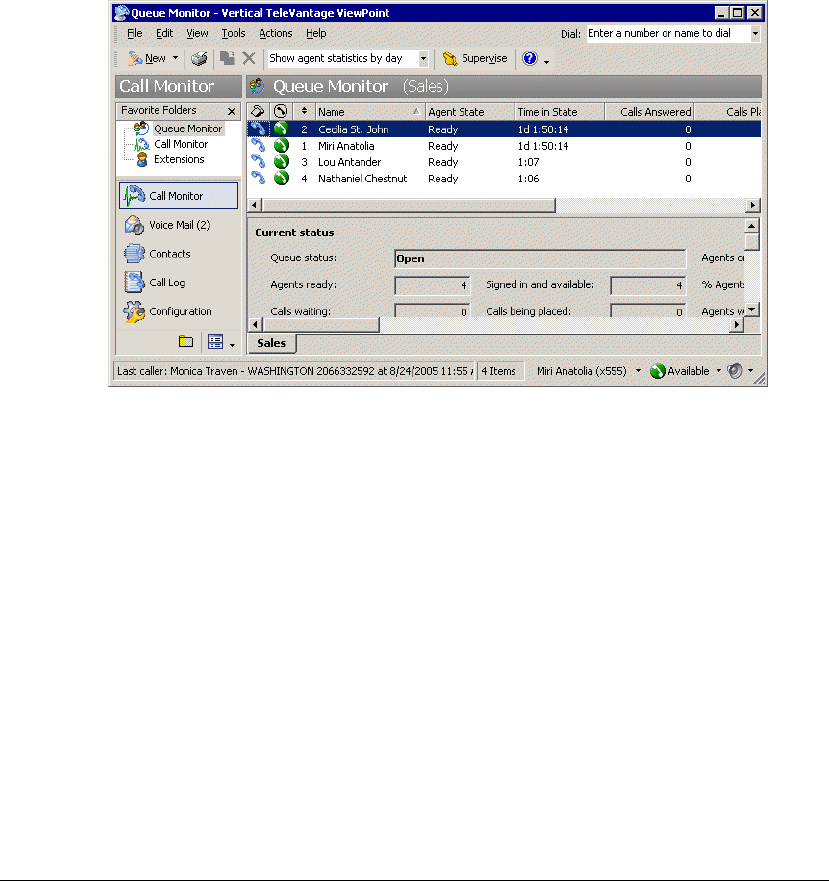
Task: Click the Supervise button in the toolbar
Action: 475,59
